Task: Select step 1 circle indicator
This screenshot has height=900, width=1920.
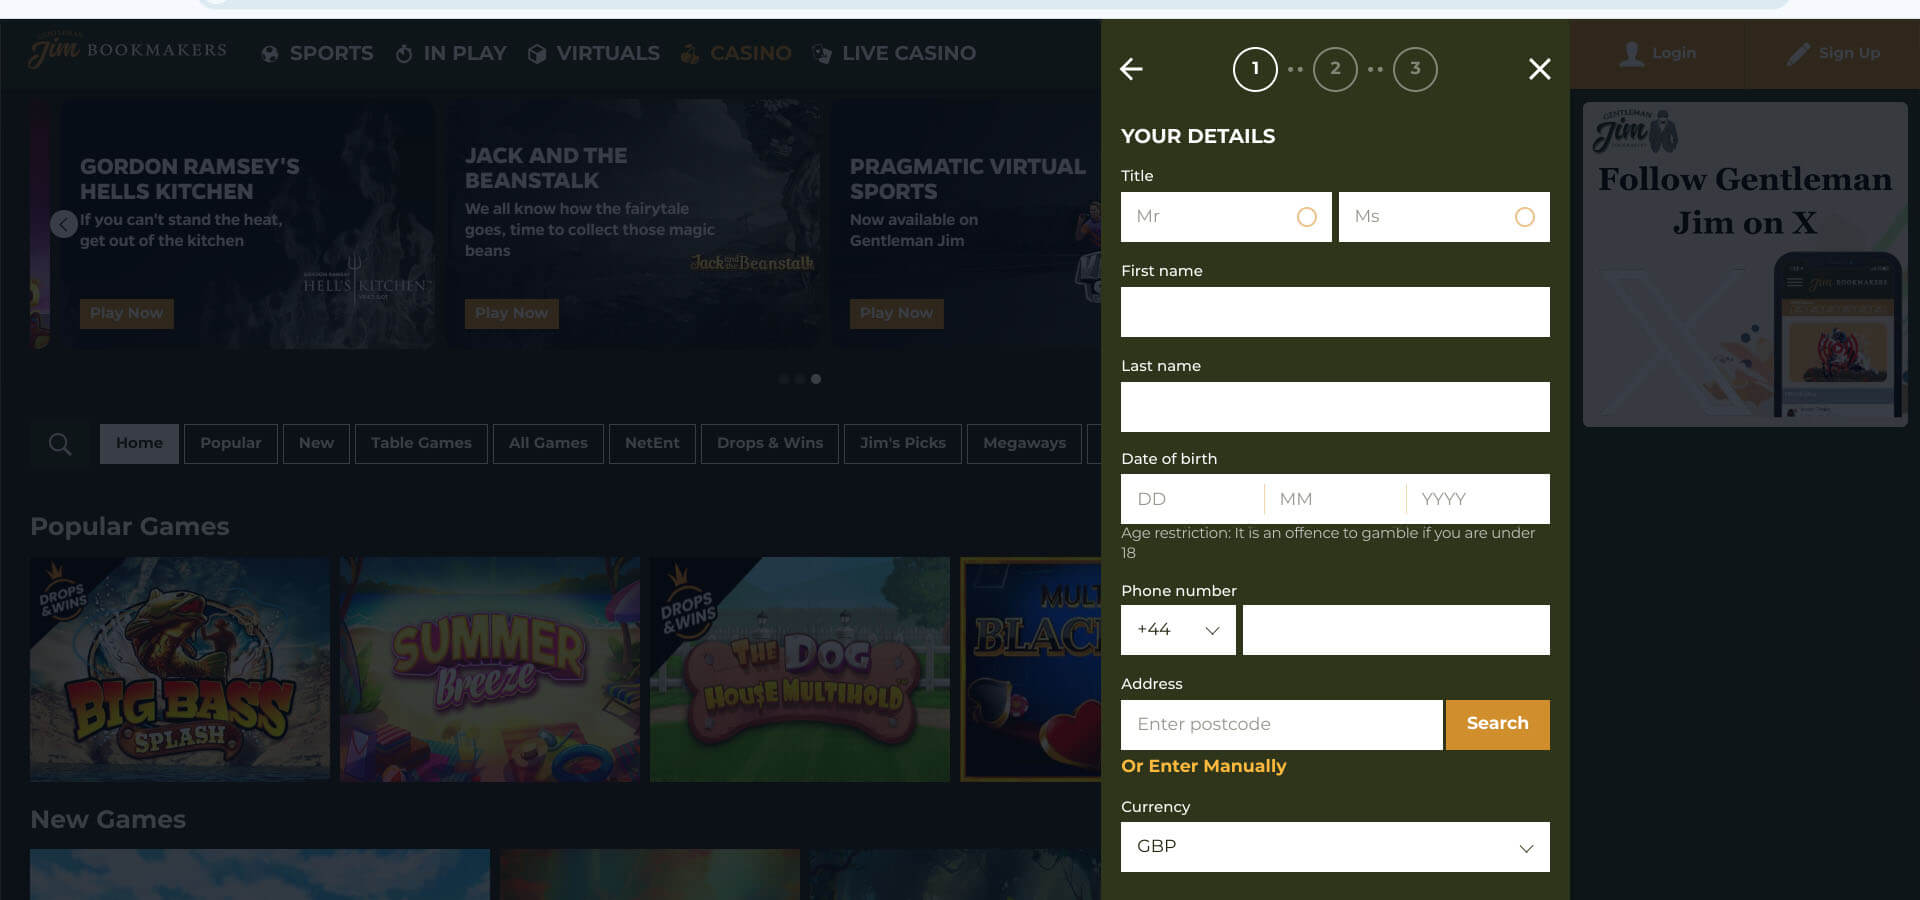Action: coord(1255,69)
